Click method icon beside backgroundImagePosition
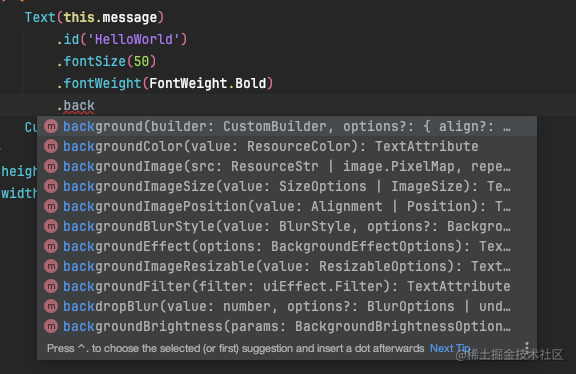The image size is (576, 374). pyautogui.click(x=51, y=206)
